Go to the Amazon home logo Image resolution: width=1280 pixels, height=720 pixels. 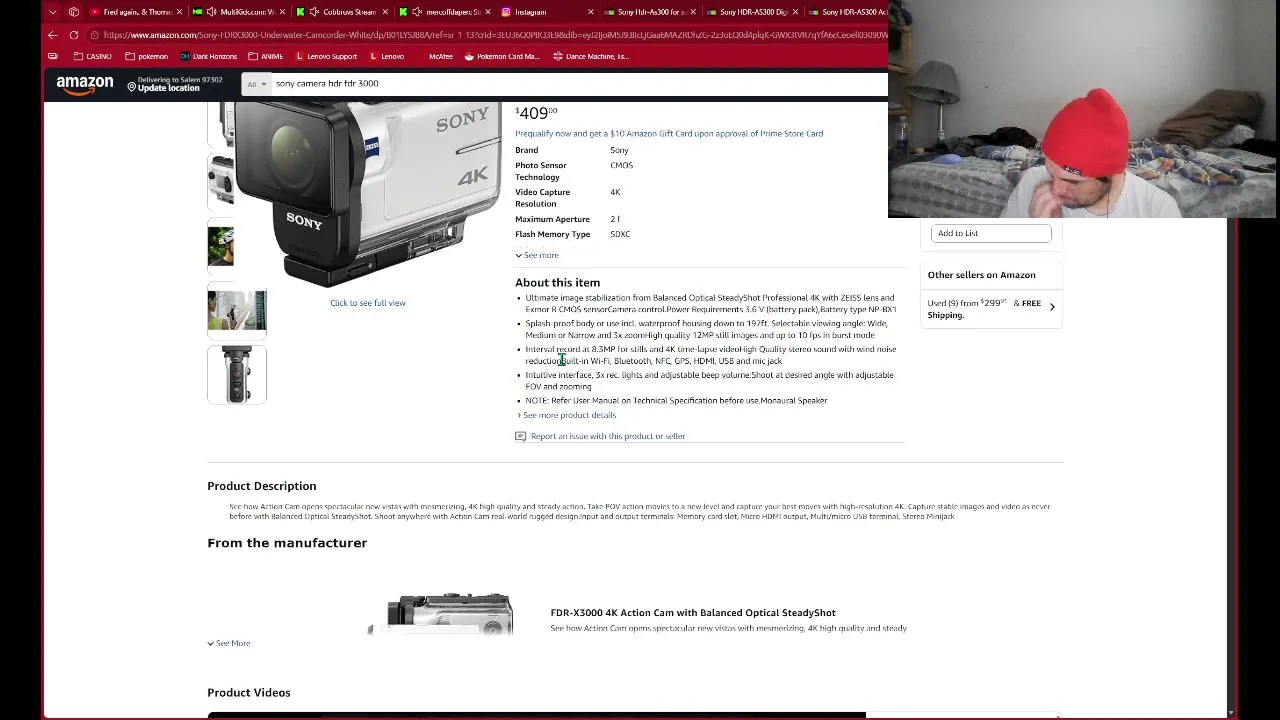[85, 85]
